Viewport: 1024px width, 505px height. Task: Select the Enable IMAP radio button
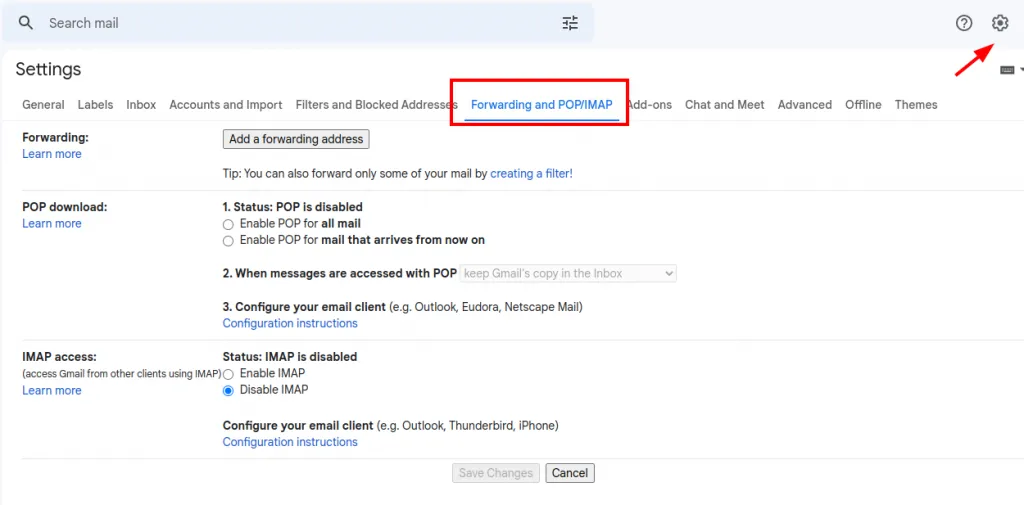228,374
